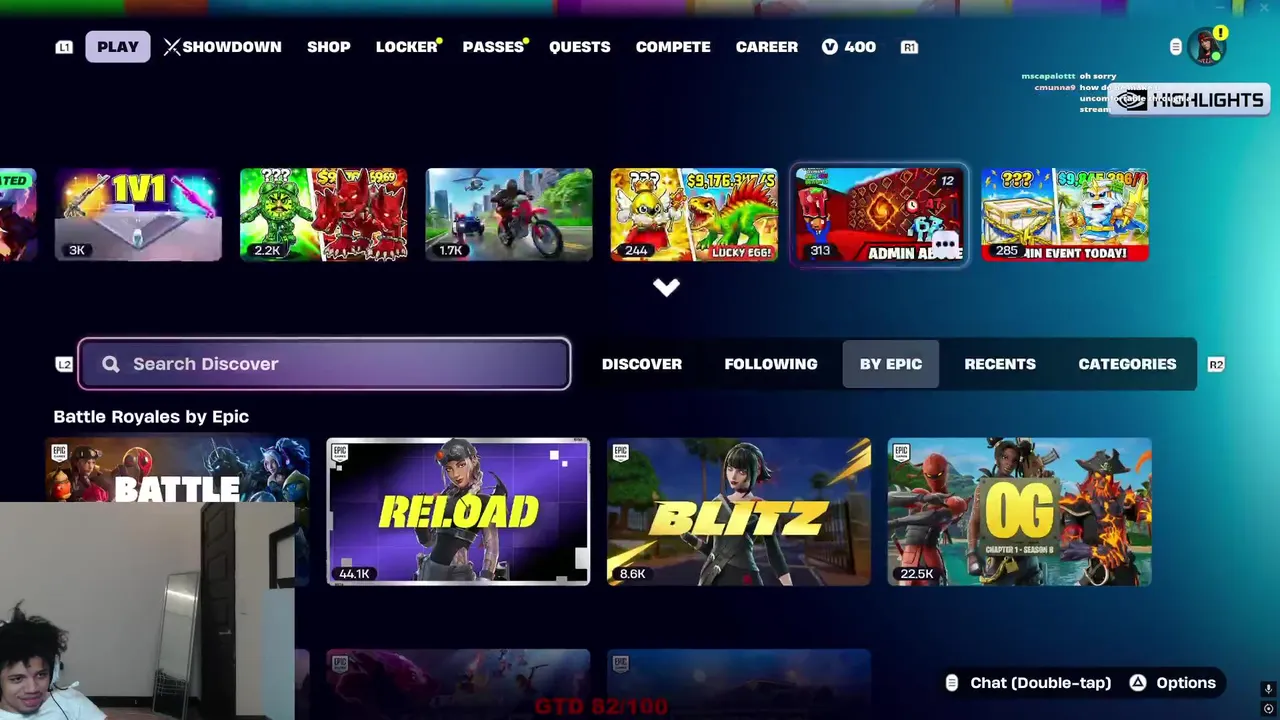This screenshot has height=720, width=1280.
Task: Open the player avatar profile
Action: point(1206,47)
